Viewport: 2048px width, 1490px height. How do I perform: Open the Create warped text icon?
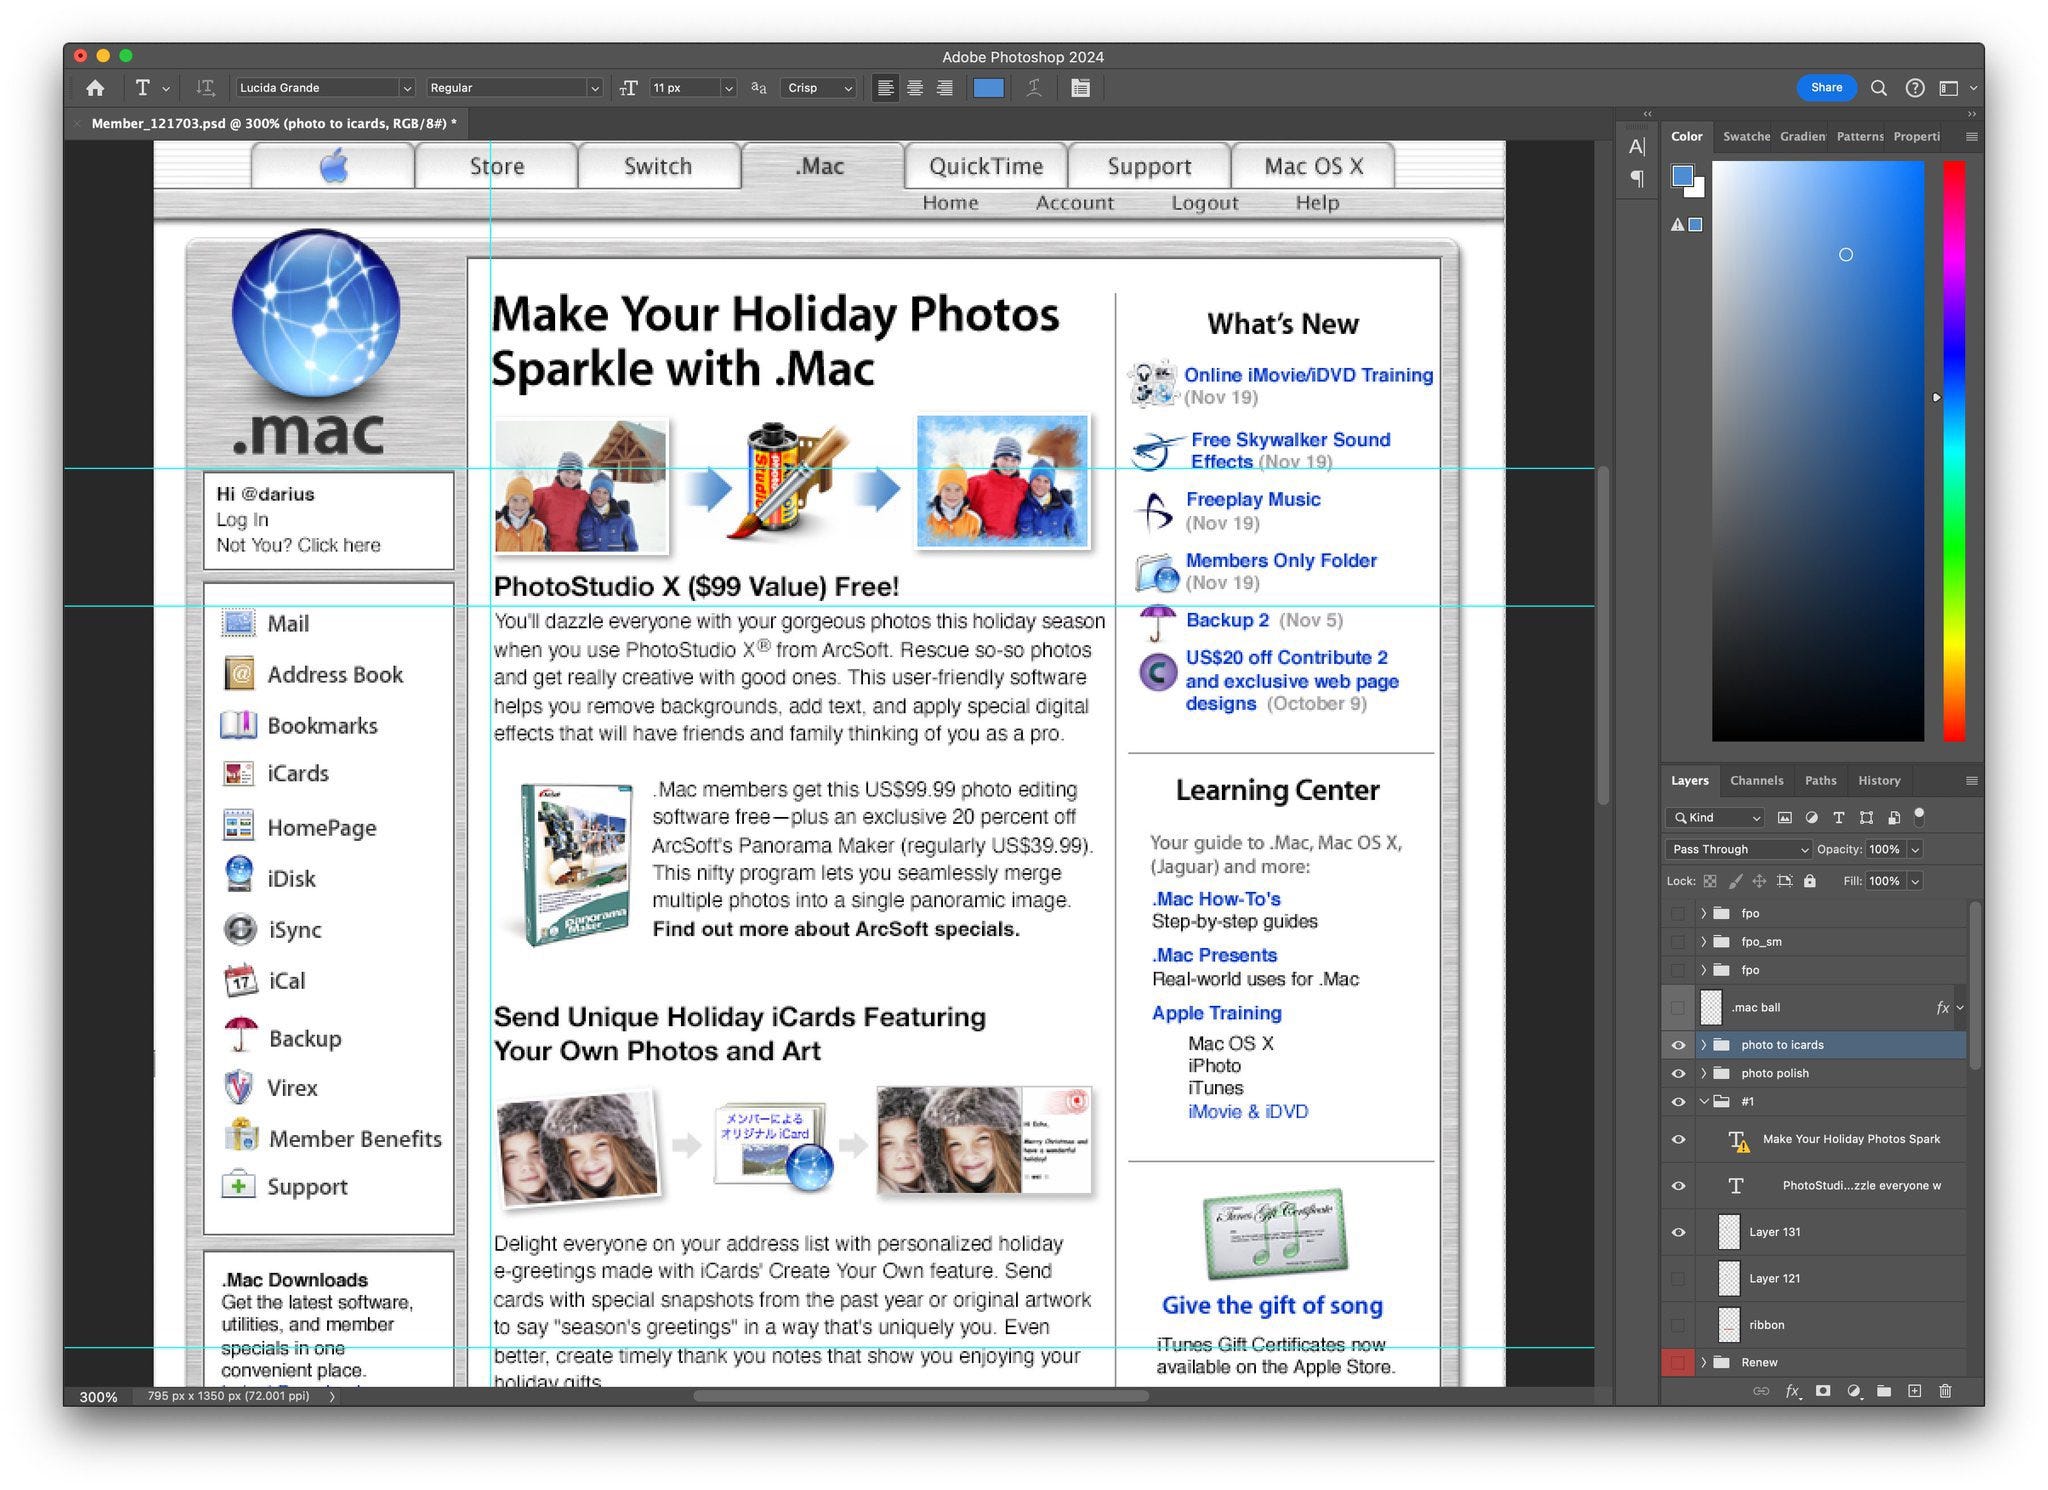point(1034,88)
